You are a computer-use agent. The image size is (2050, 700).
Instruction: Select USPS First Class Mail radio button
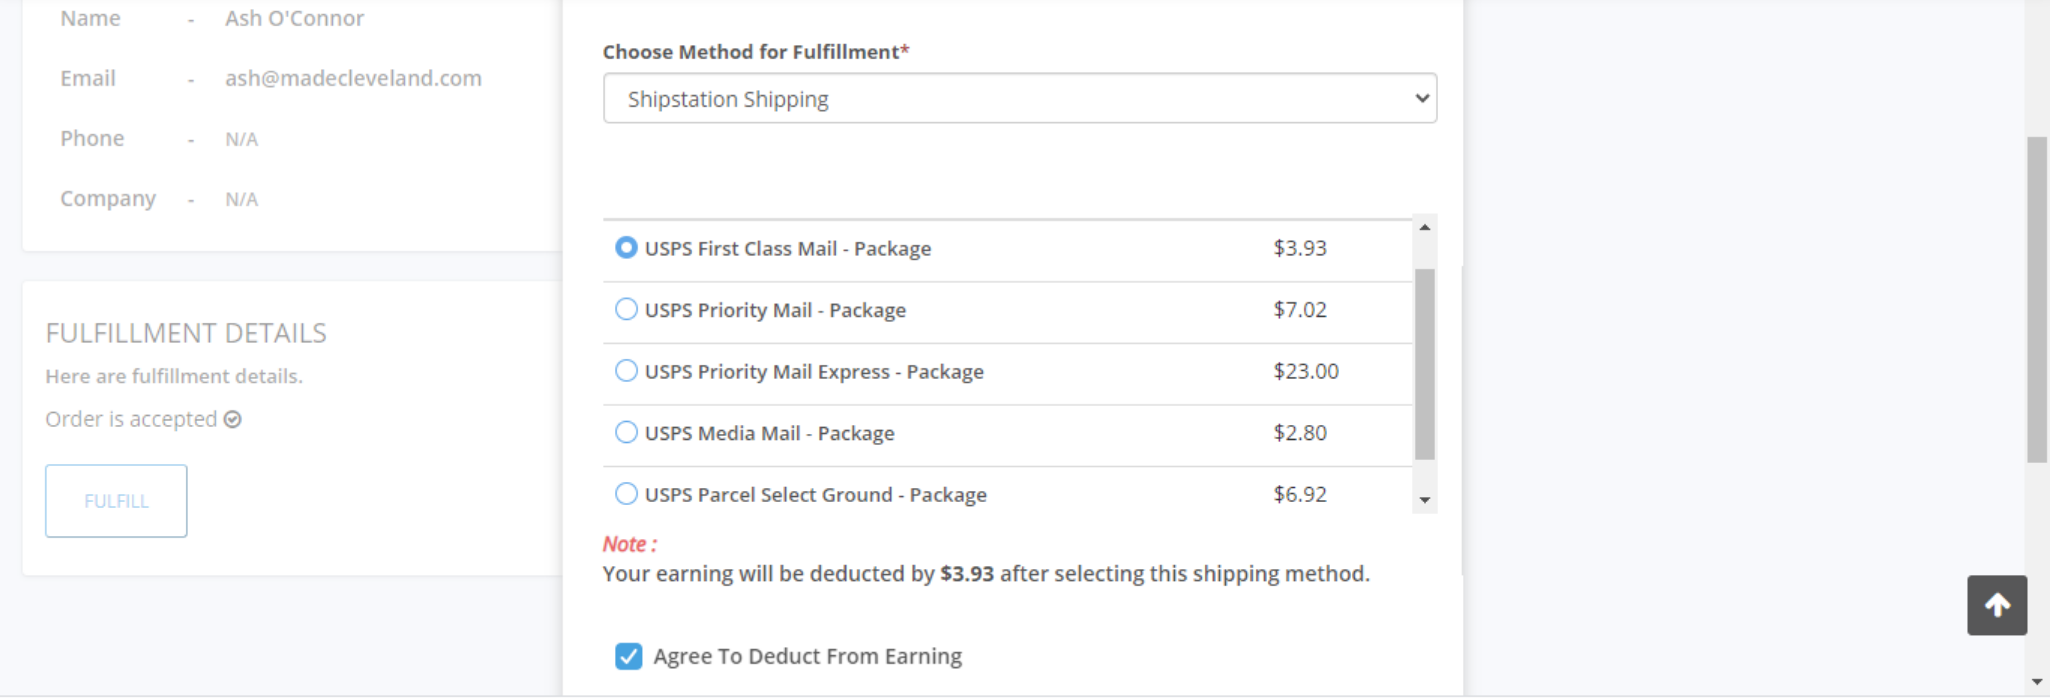[x=626, y=248]
